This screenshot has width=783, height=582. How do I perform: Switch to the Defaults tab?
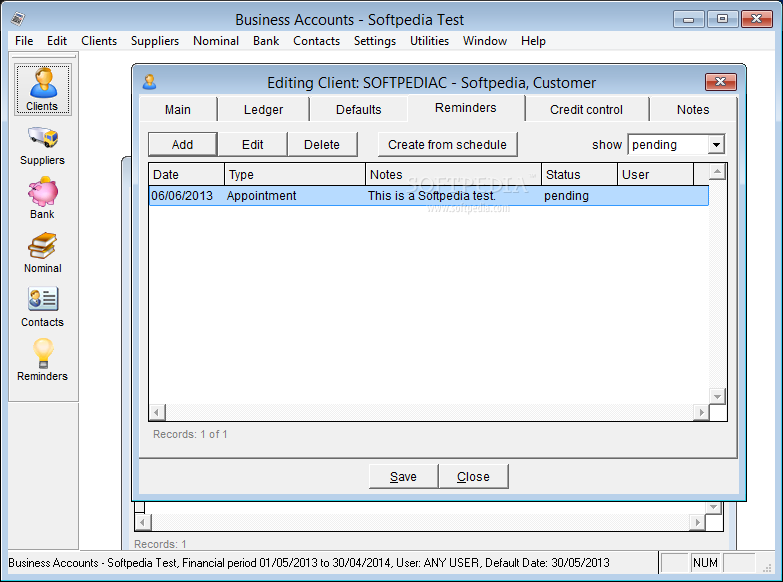(x=358, y=109)
